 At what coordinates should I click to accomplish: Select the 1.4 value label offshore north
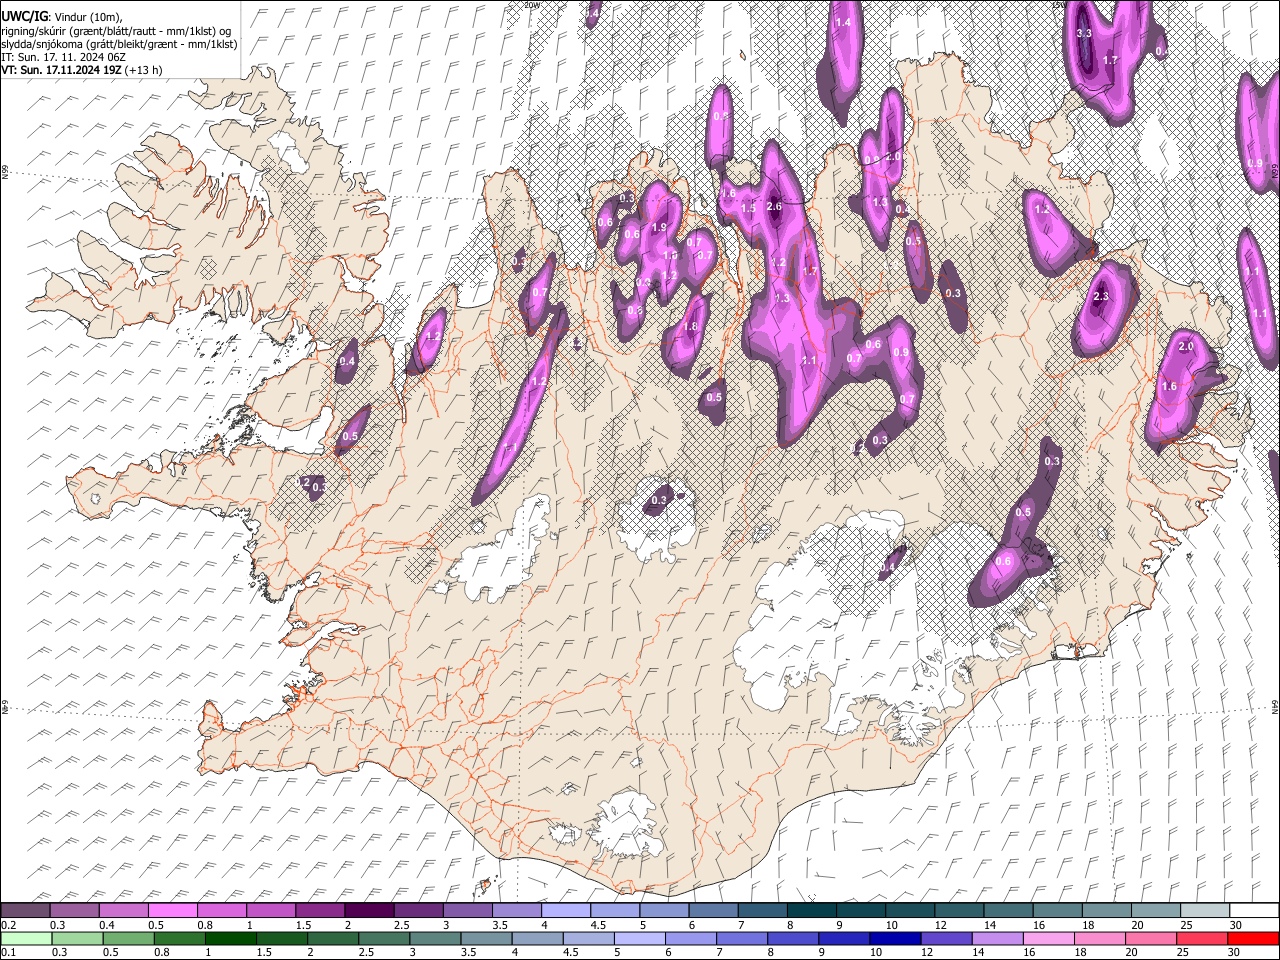[843, 22]
